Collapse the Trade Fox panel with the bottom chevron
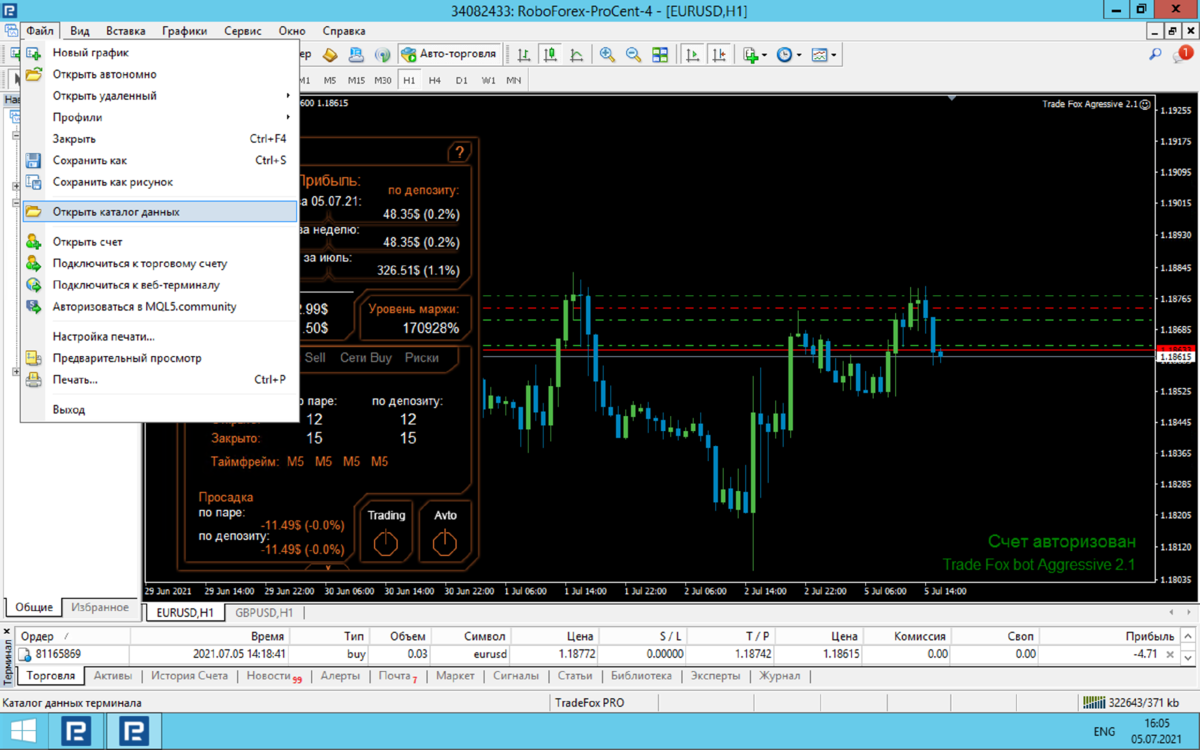Screen dimensions: 1200x750 tap(328, 568)
